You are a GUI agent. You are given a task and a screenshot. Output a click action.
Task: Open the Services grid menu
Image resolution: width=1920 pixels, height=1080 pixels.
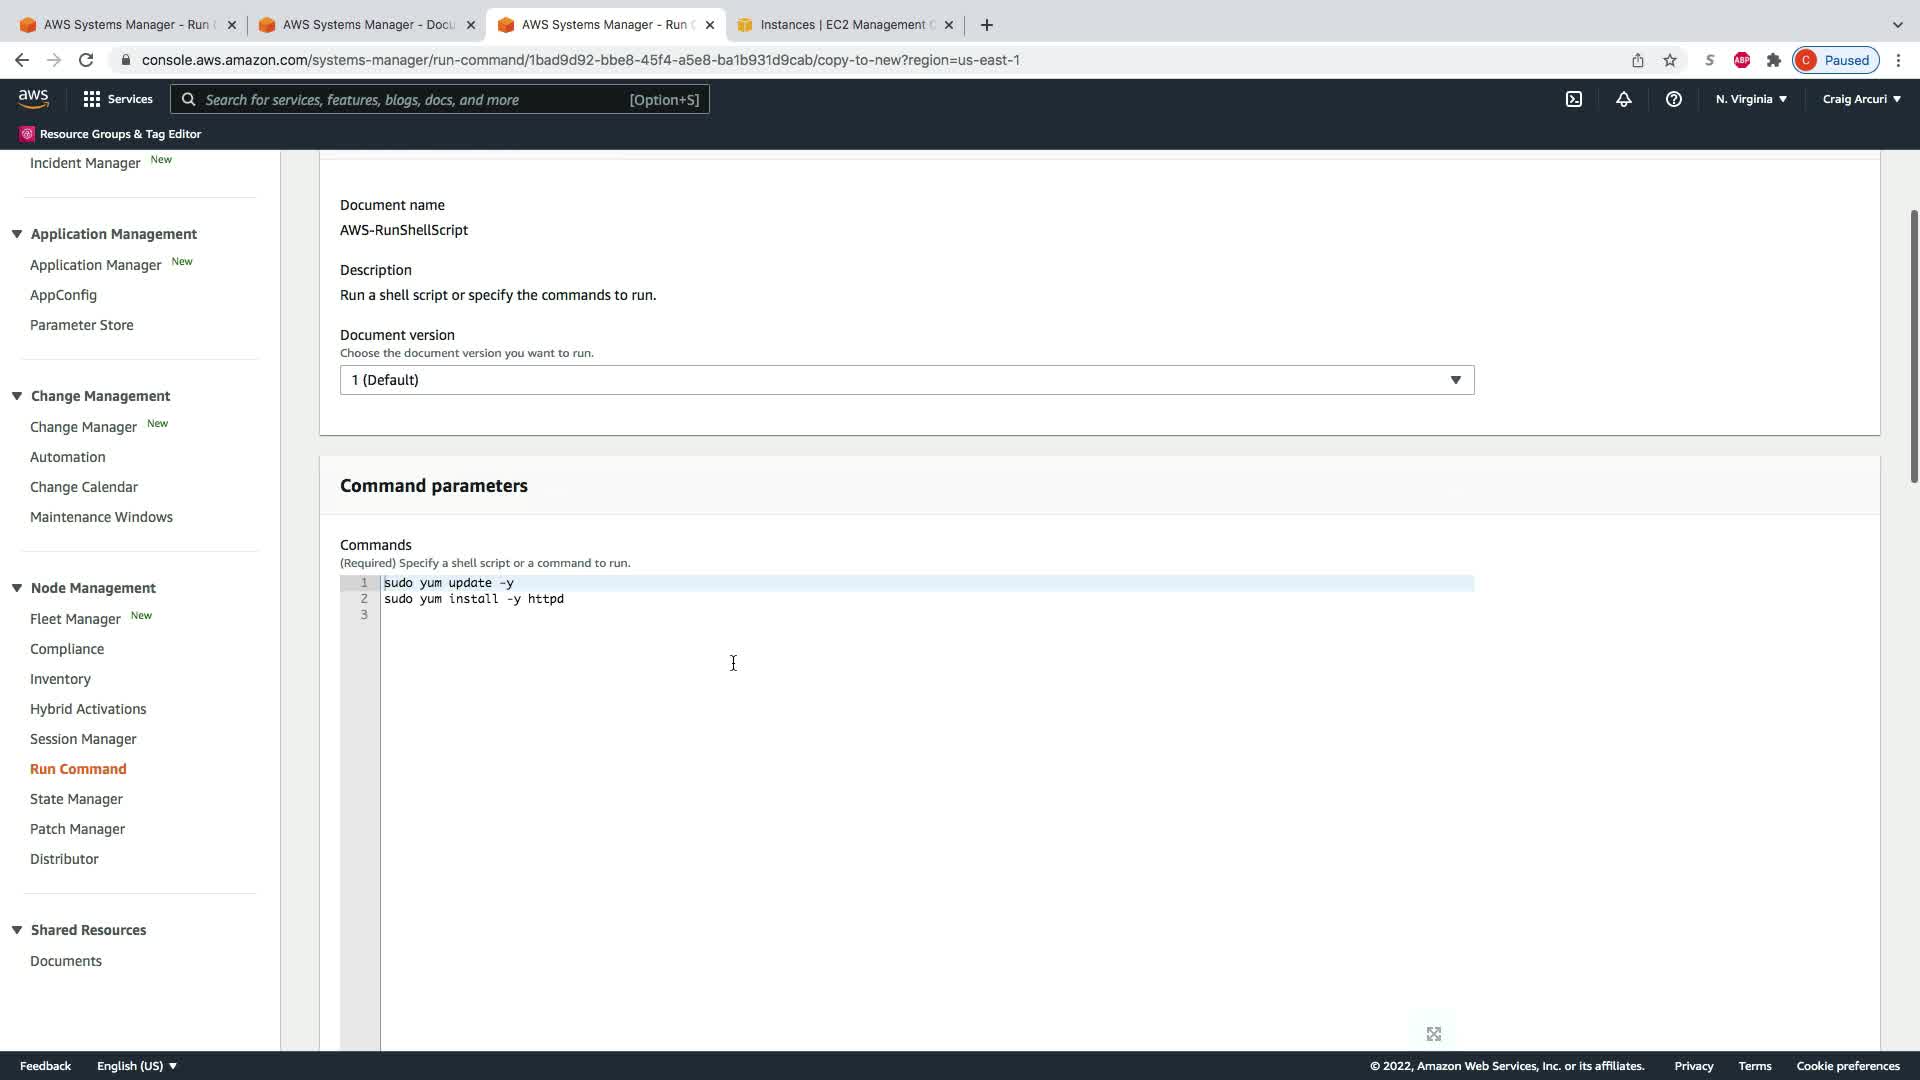point(117,99)
